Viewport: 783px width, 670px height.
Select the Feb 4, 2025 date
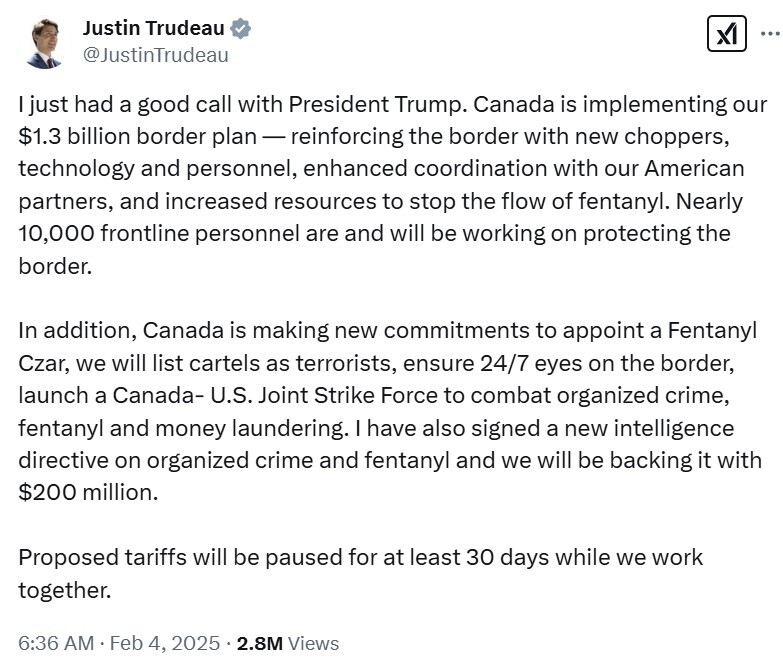coord(165,643)
